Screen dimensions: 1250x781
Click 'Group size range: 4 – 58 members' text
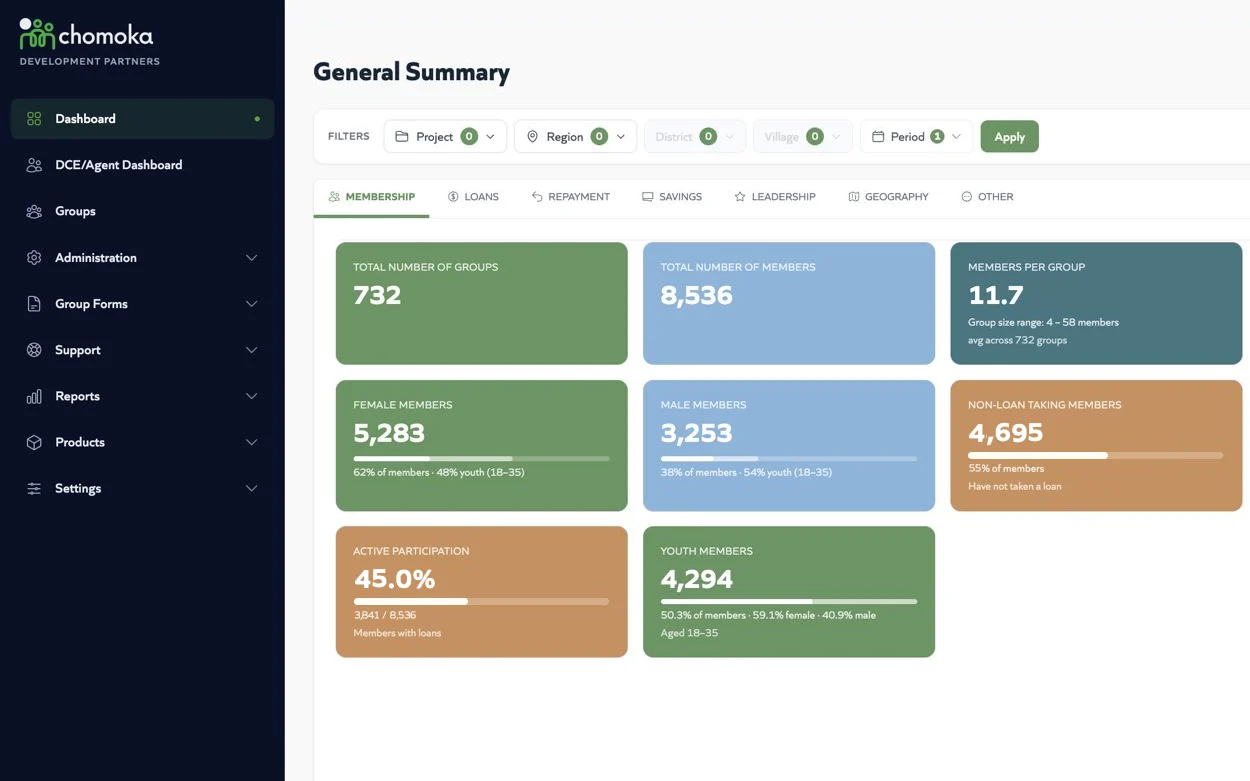pyautogui.click(x=1043, y=323)
